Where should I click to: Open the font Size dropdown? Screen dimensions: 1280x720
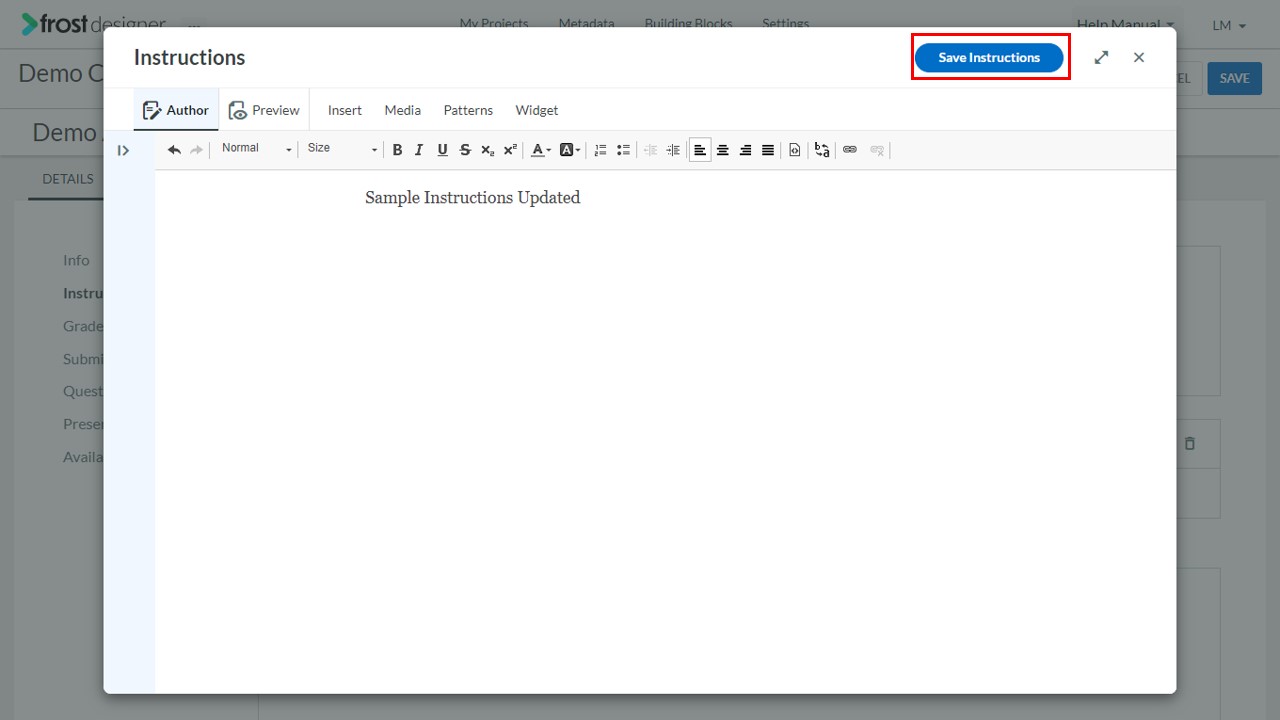coord(342,149)
